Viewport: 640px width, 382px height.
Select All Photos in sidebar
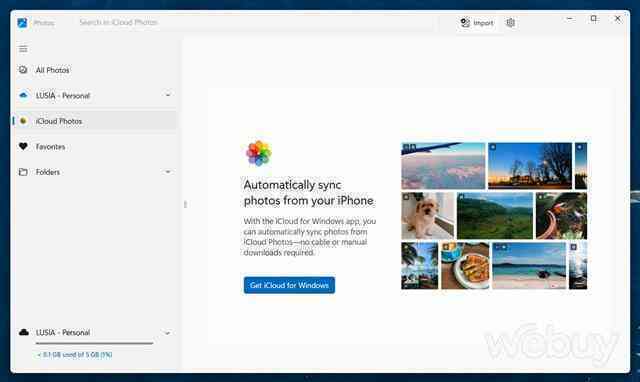coord(96,70)
